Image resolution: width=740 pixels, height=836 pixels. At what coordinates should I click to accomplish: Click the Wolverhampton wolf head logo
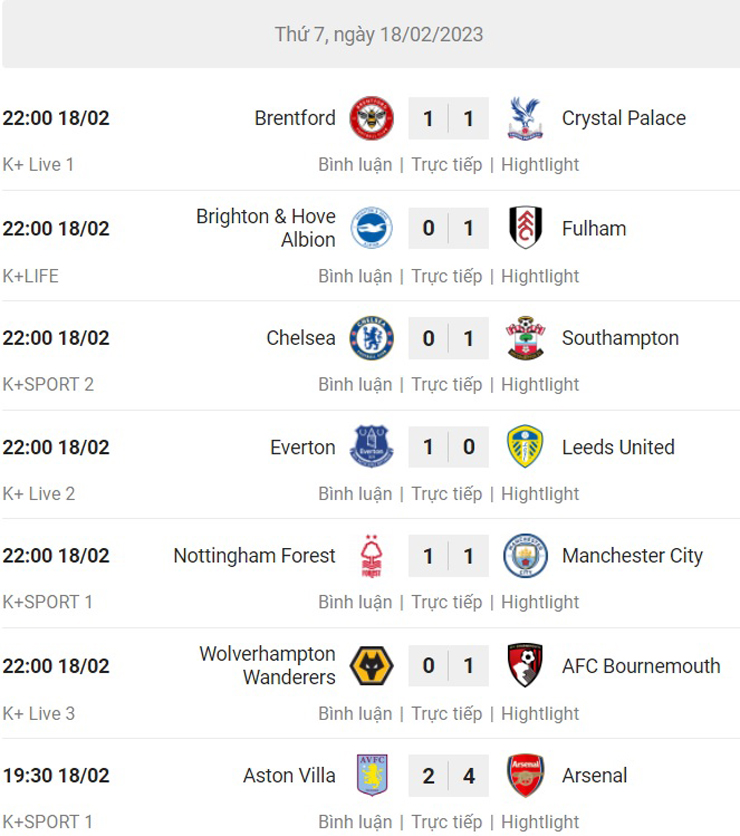pyautogui.click(x=372, y=666)
